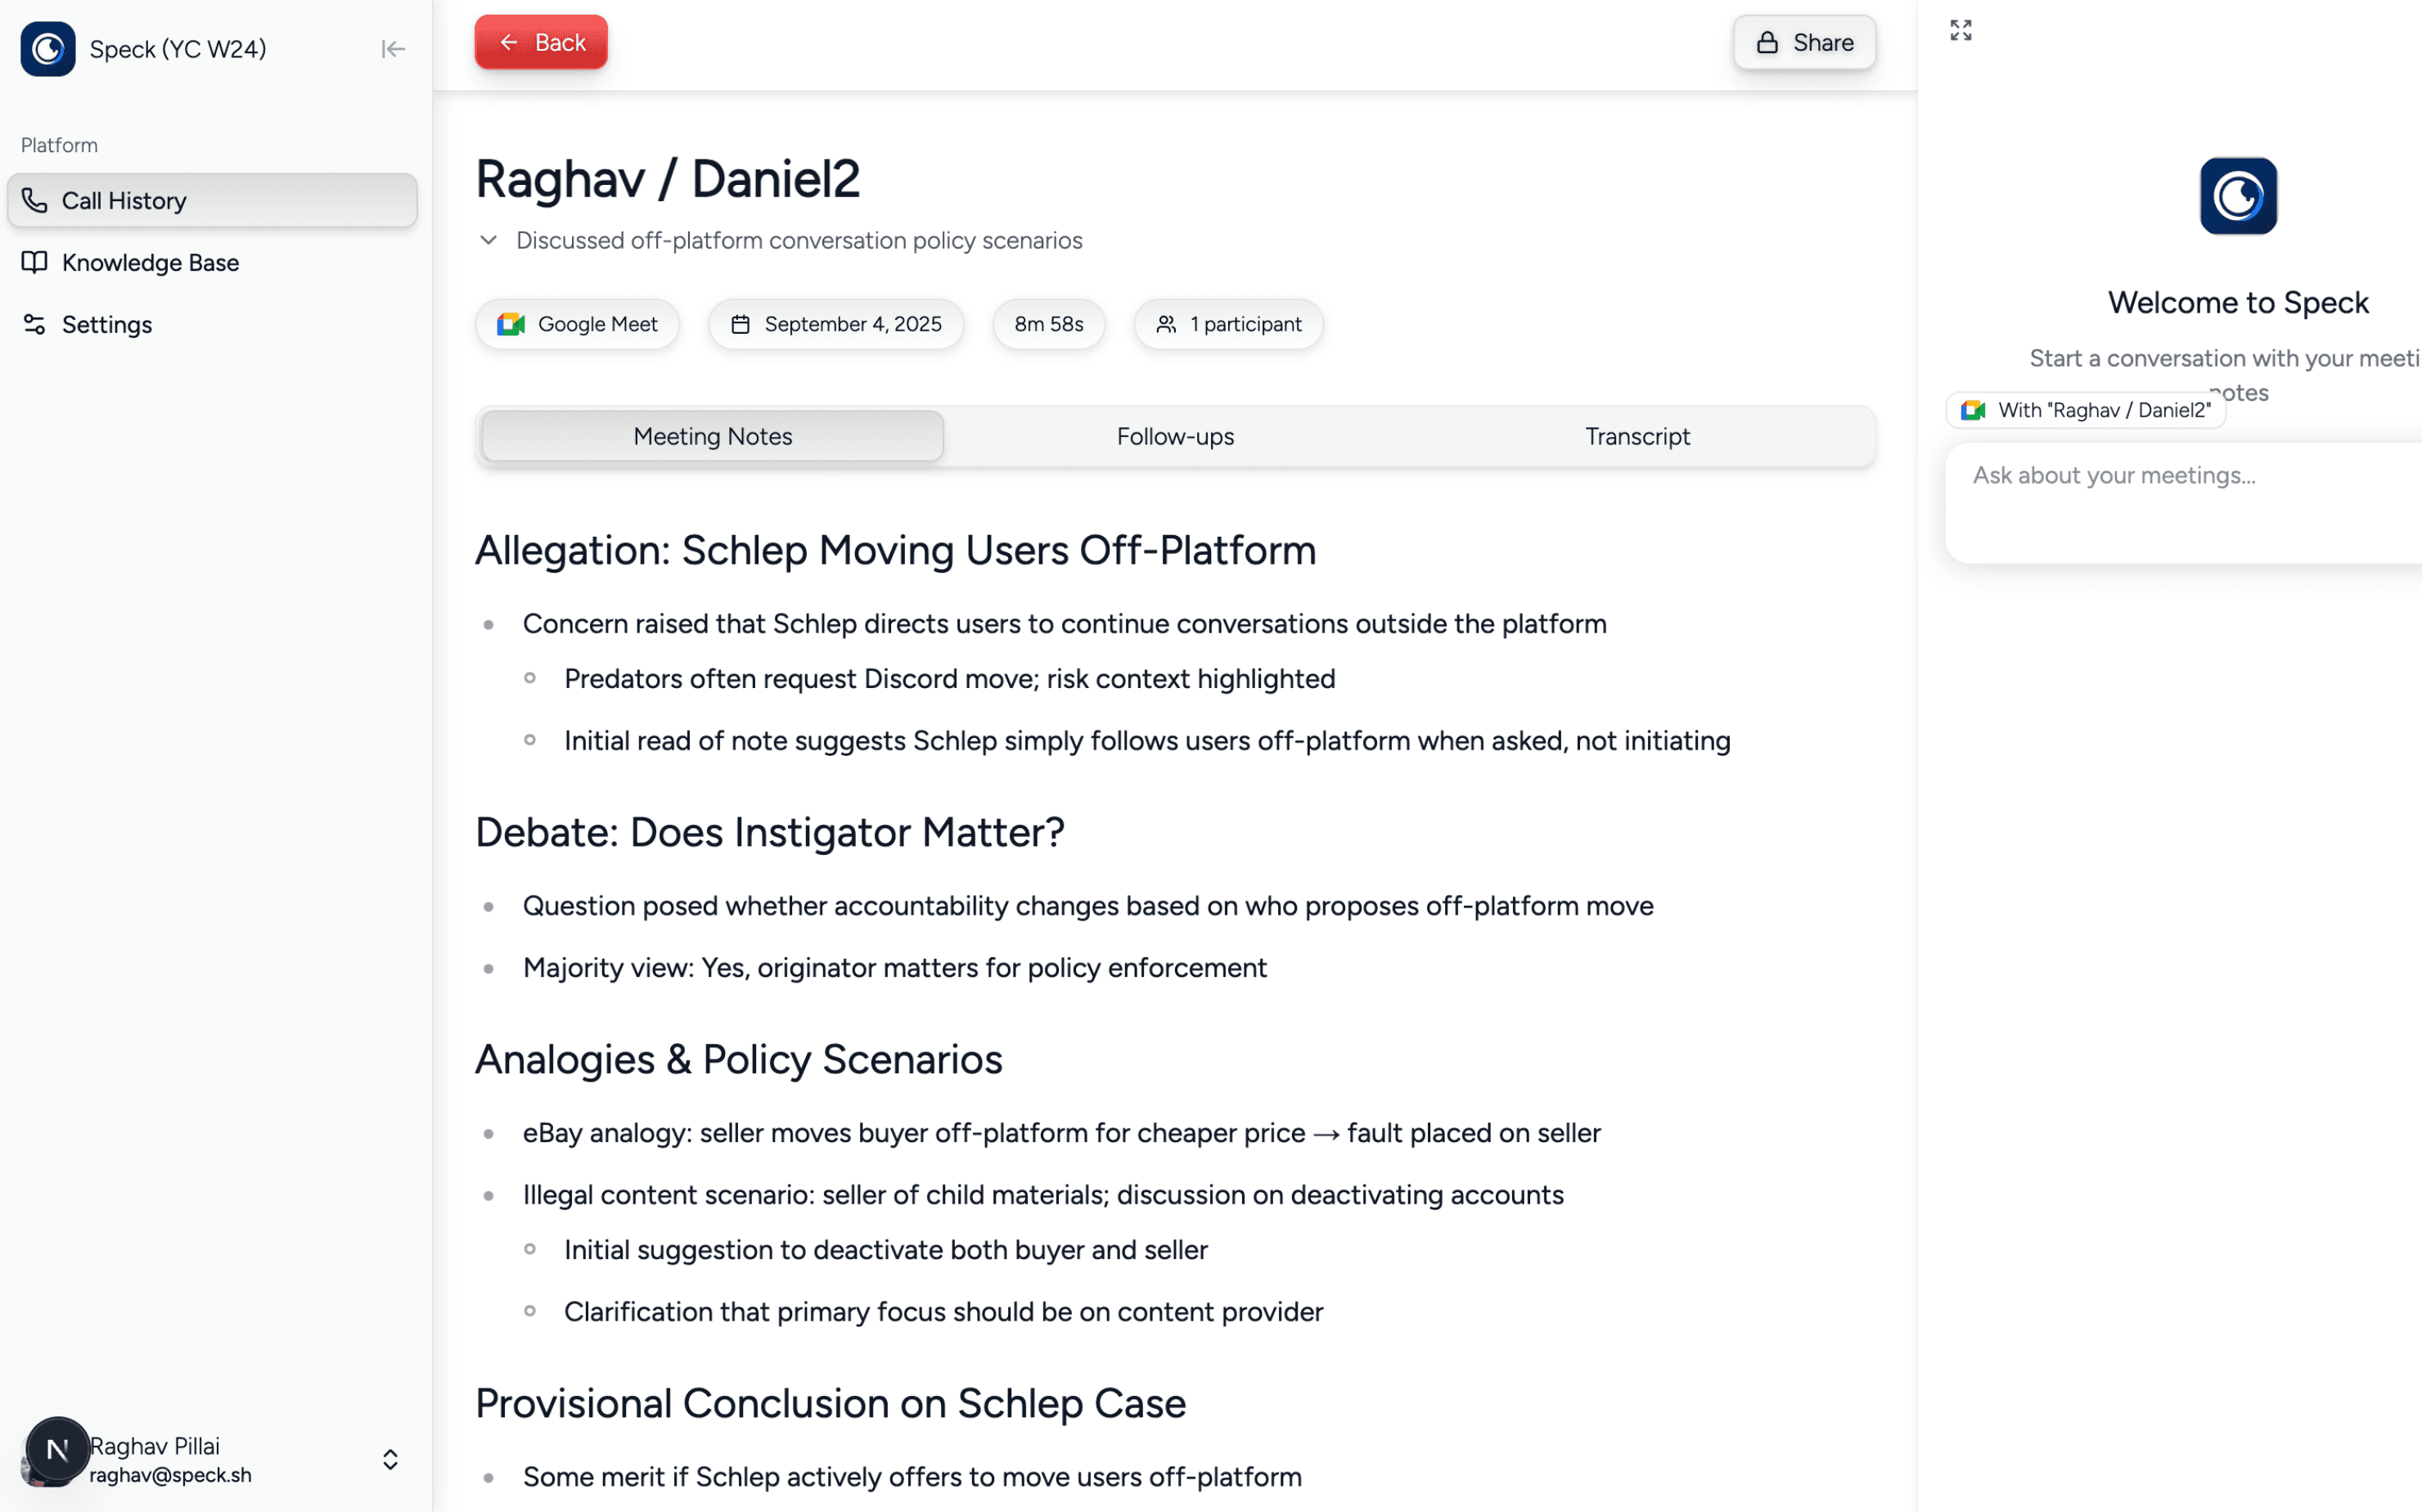Click the Google Meet platform badge
This screenshot has height=1512, width=2422.
coord(577,324)
